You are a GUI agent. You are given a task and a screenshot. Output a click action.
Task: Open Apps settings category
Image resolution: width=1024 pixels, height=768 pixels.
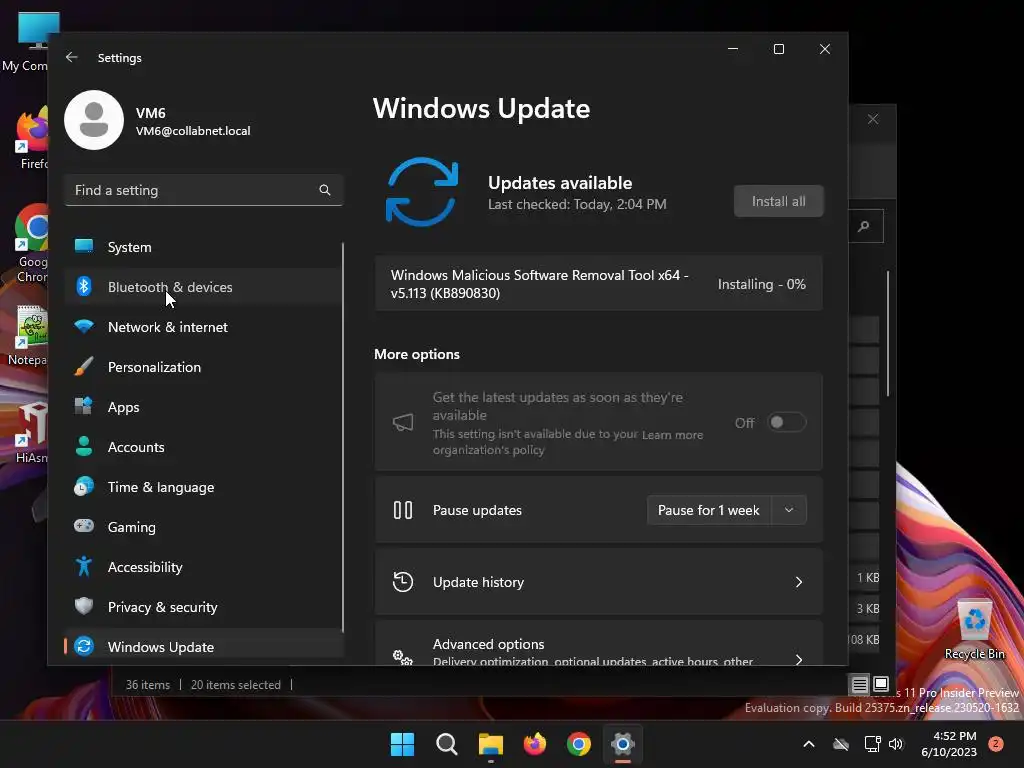[x=203, y=407]
